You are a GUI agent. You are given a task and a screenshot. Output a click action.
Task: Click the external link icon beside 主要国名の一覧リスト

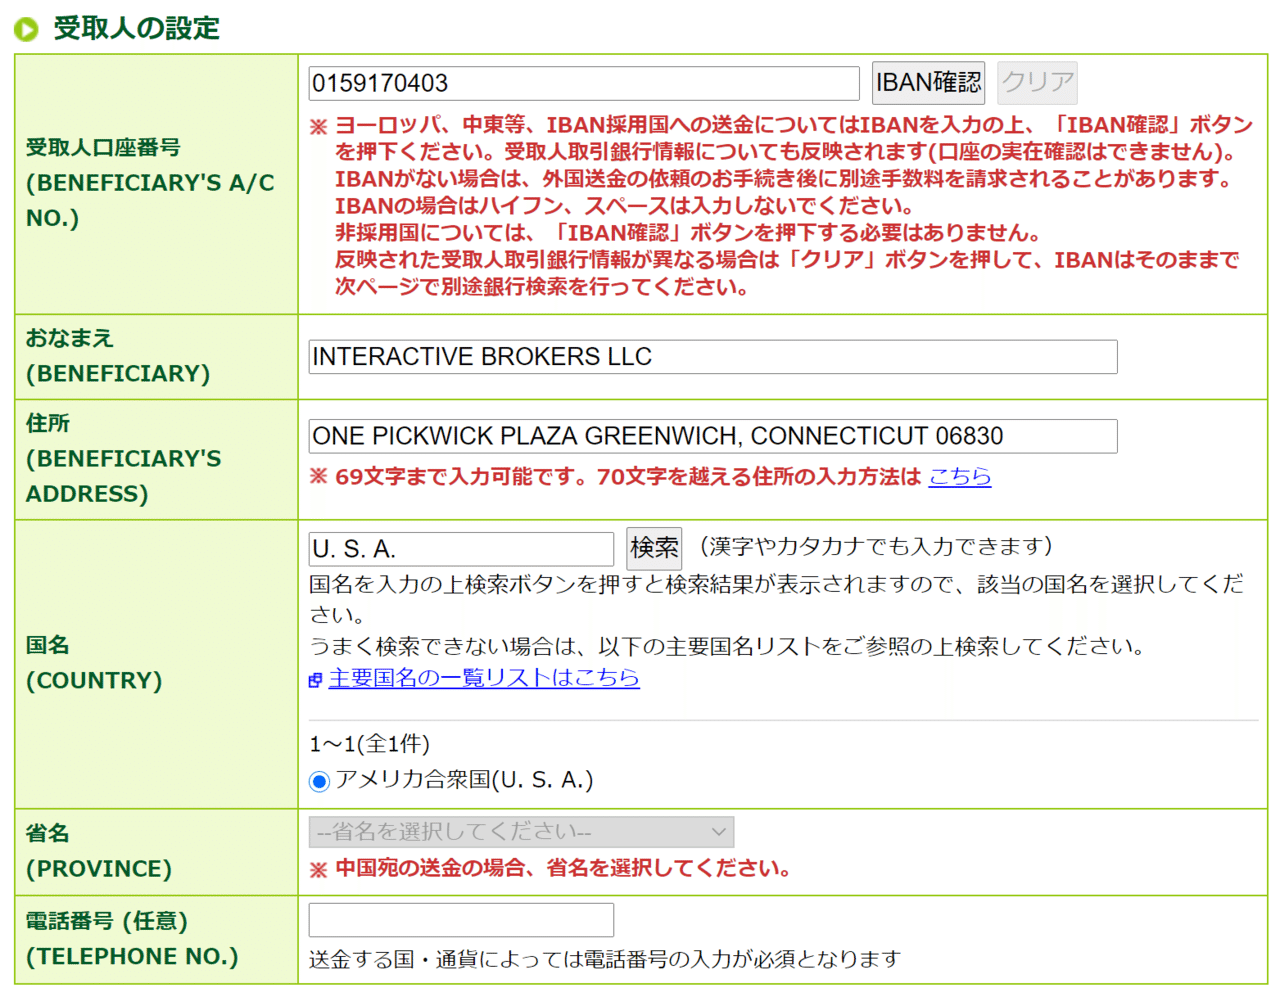316,680
